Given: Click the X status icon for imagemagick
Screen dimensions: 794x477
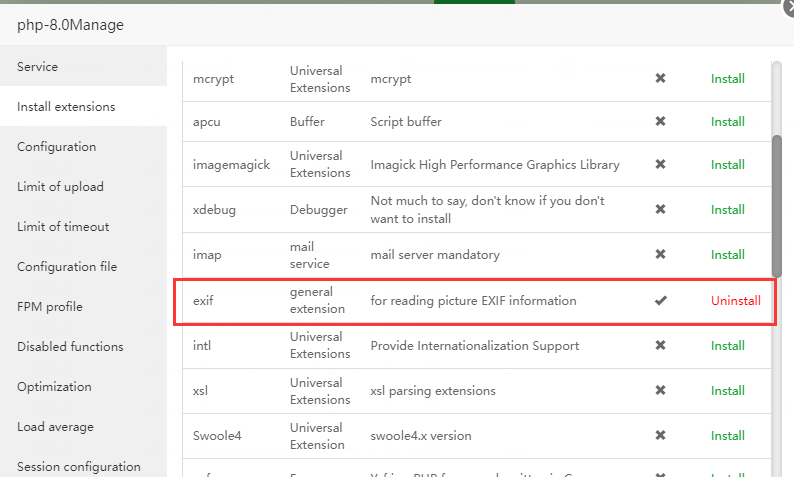Looking at the screenshot, I should [660, 164].
